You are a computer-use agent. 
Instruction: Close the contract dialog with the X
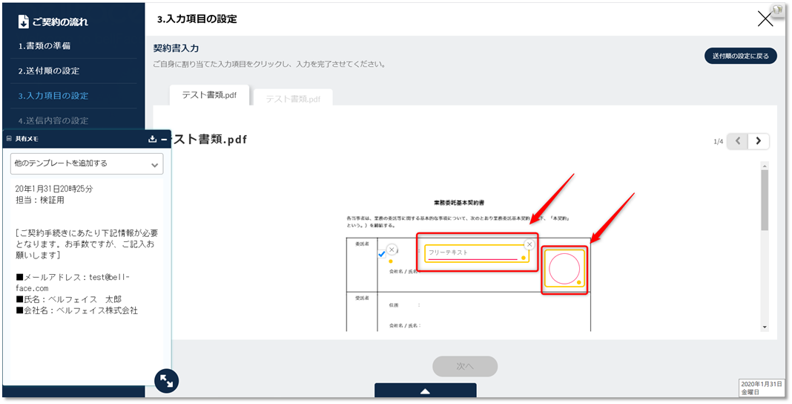(x=766, y=18)
